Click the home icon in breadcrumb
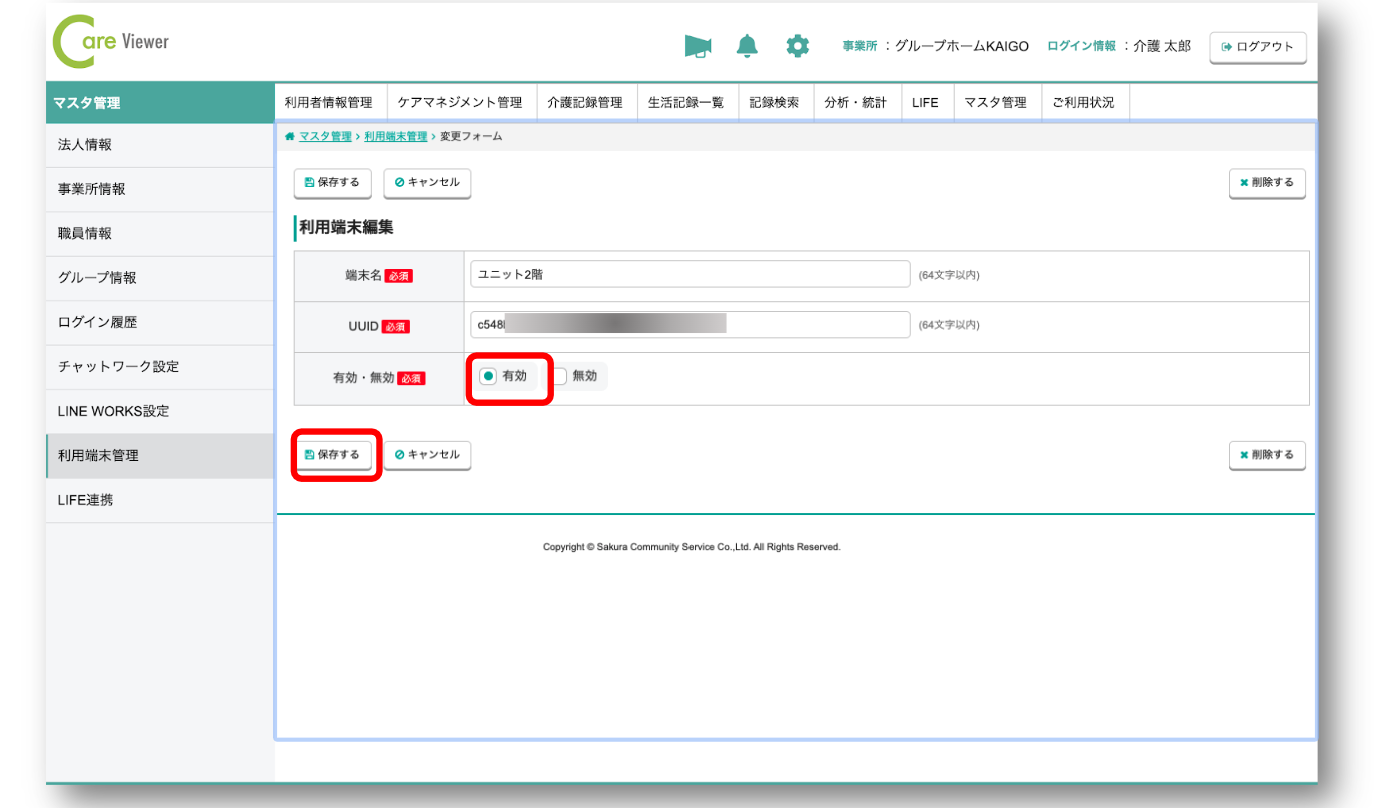 [x=290, y=137]
